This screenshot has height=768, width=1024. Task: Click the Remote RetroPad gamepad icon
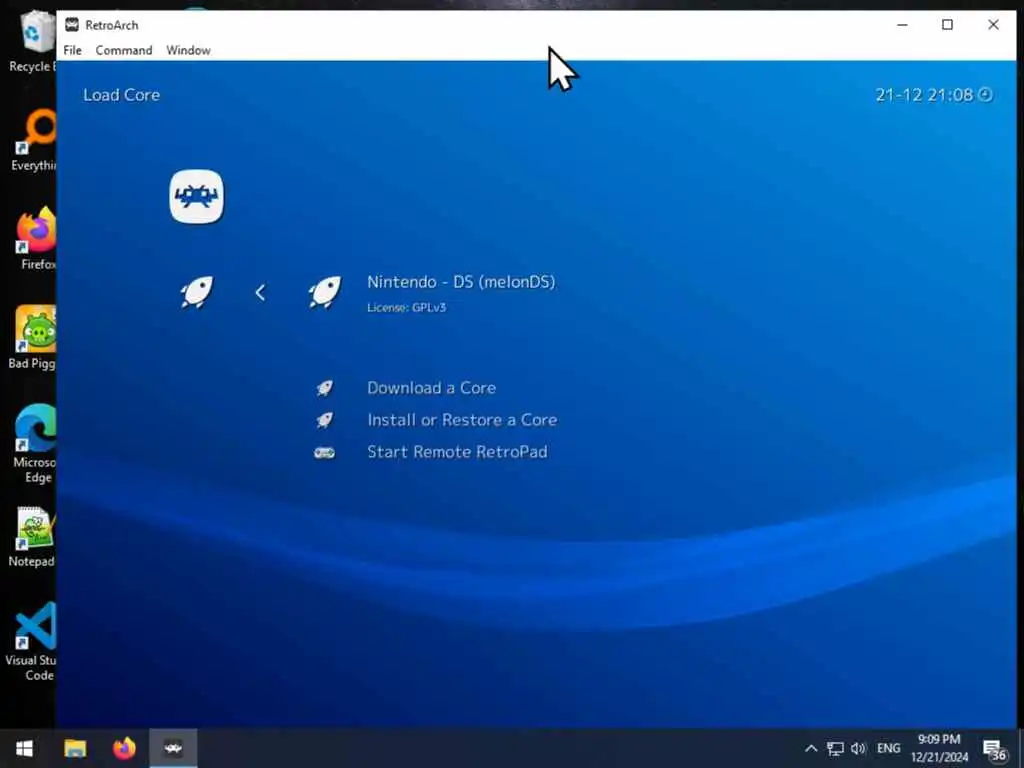click(325, 453)
